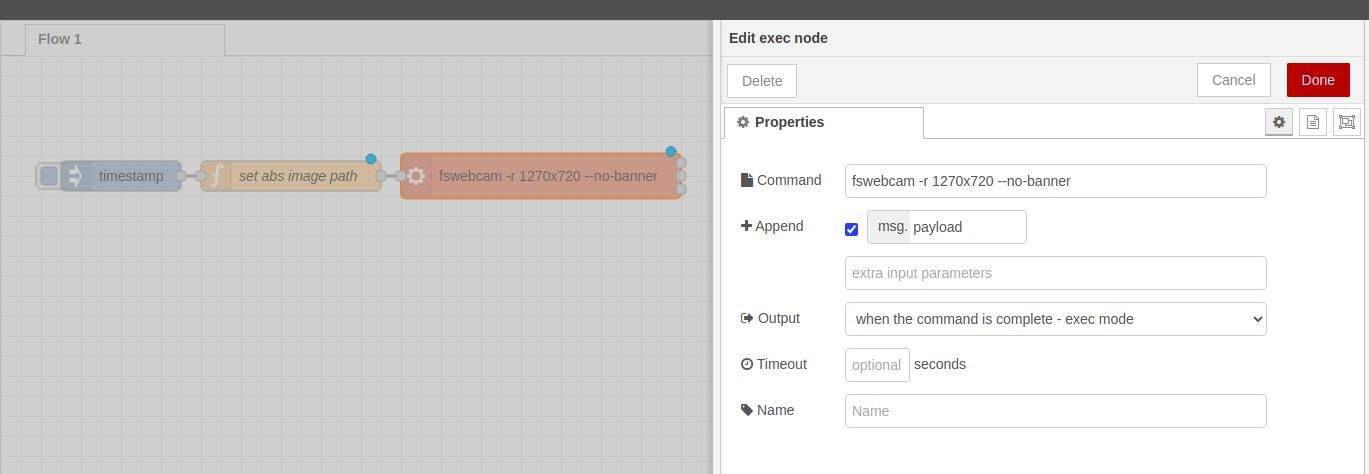This screenshot has height=474, width=1369.
Task: Open node description document icon tab
Action: (x=1312, y=122)
